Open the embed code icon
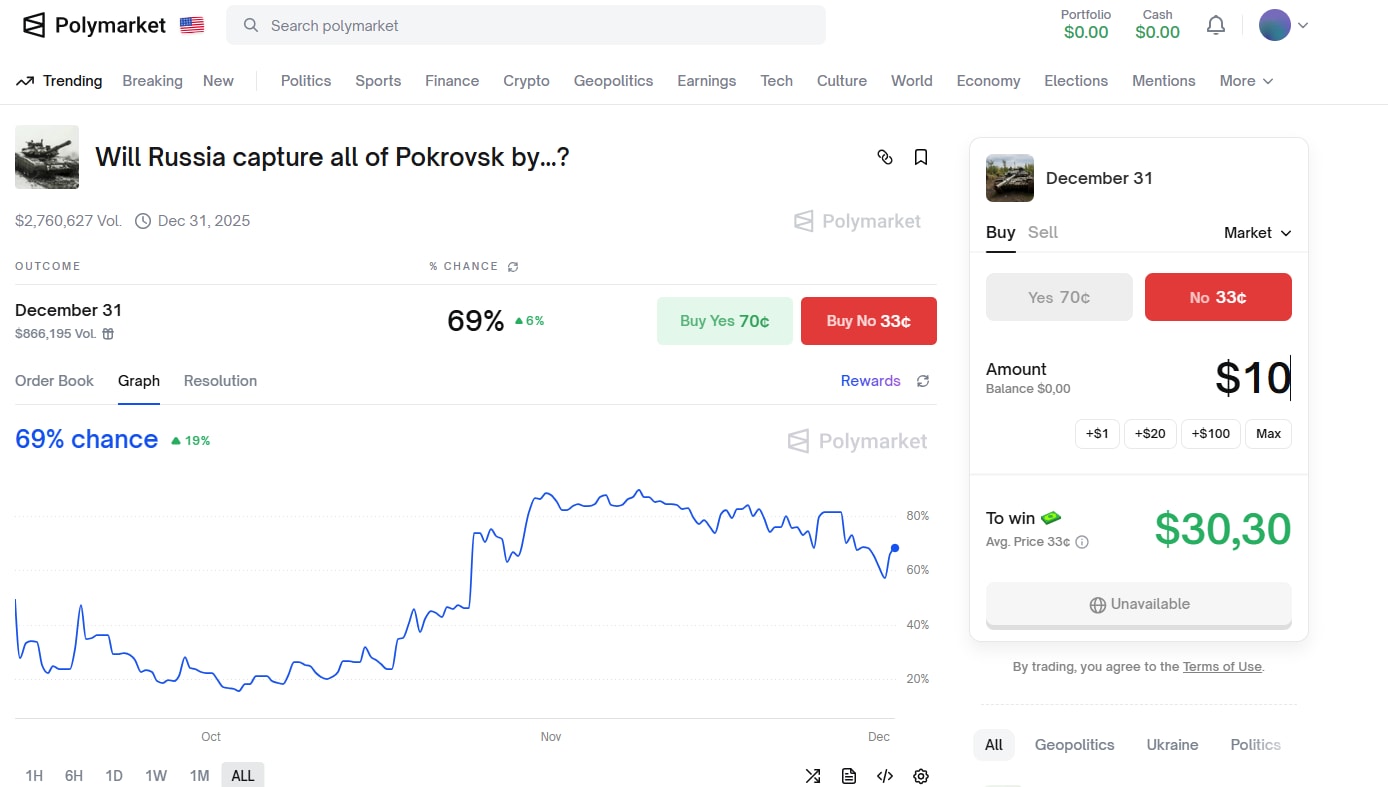Viewport: 1388px width, 787px height. 885,776
